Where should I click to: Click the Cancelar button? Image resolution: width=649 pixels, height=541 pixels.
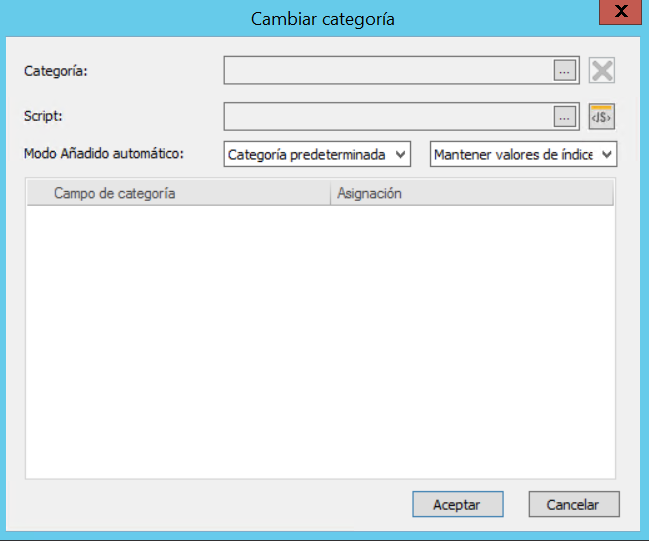tap(574, 504)
